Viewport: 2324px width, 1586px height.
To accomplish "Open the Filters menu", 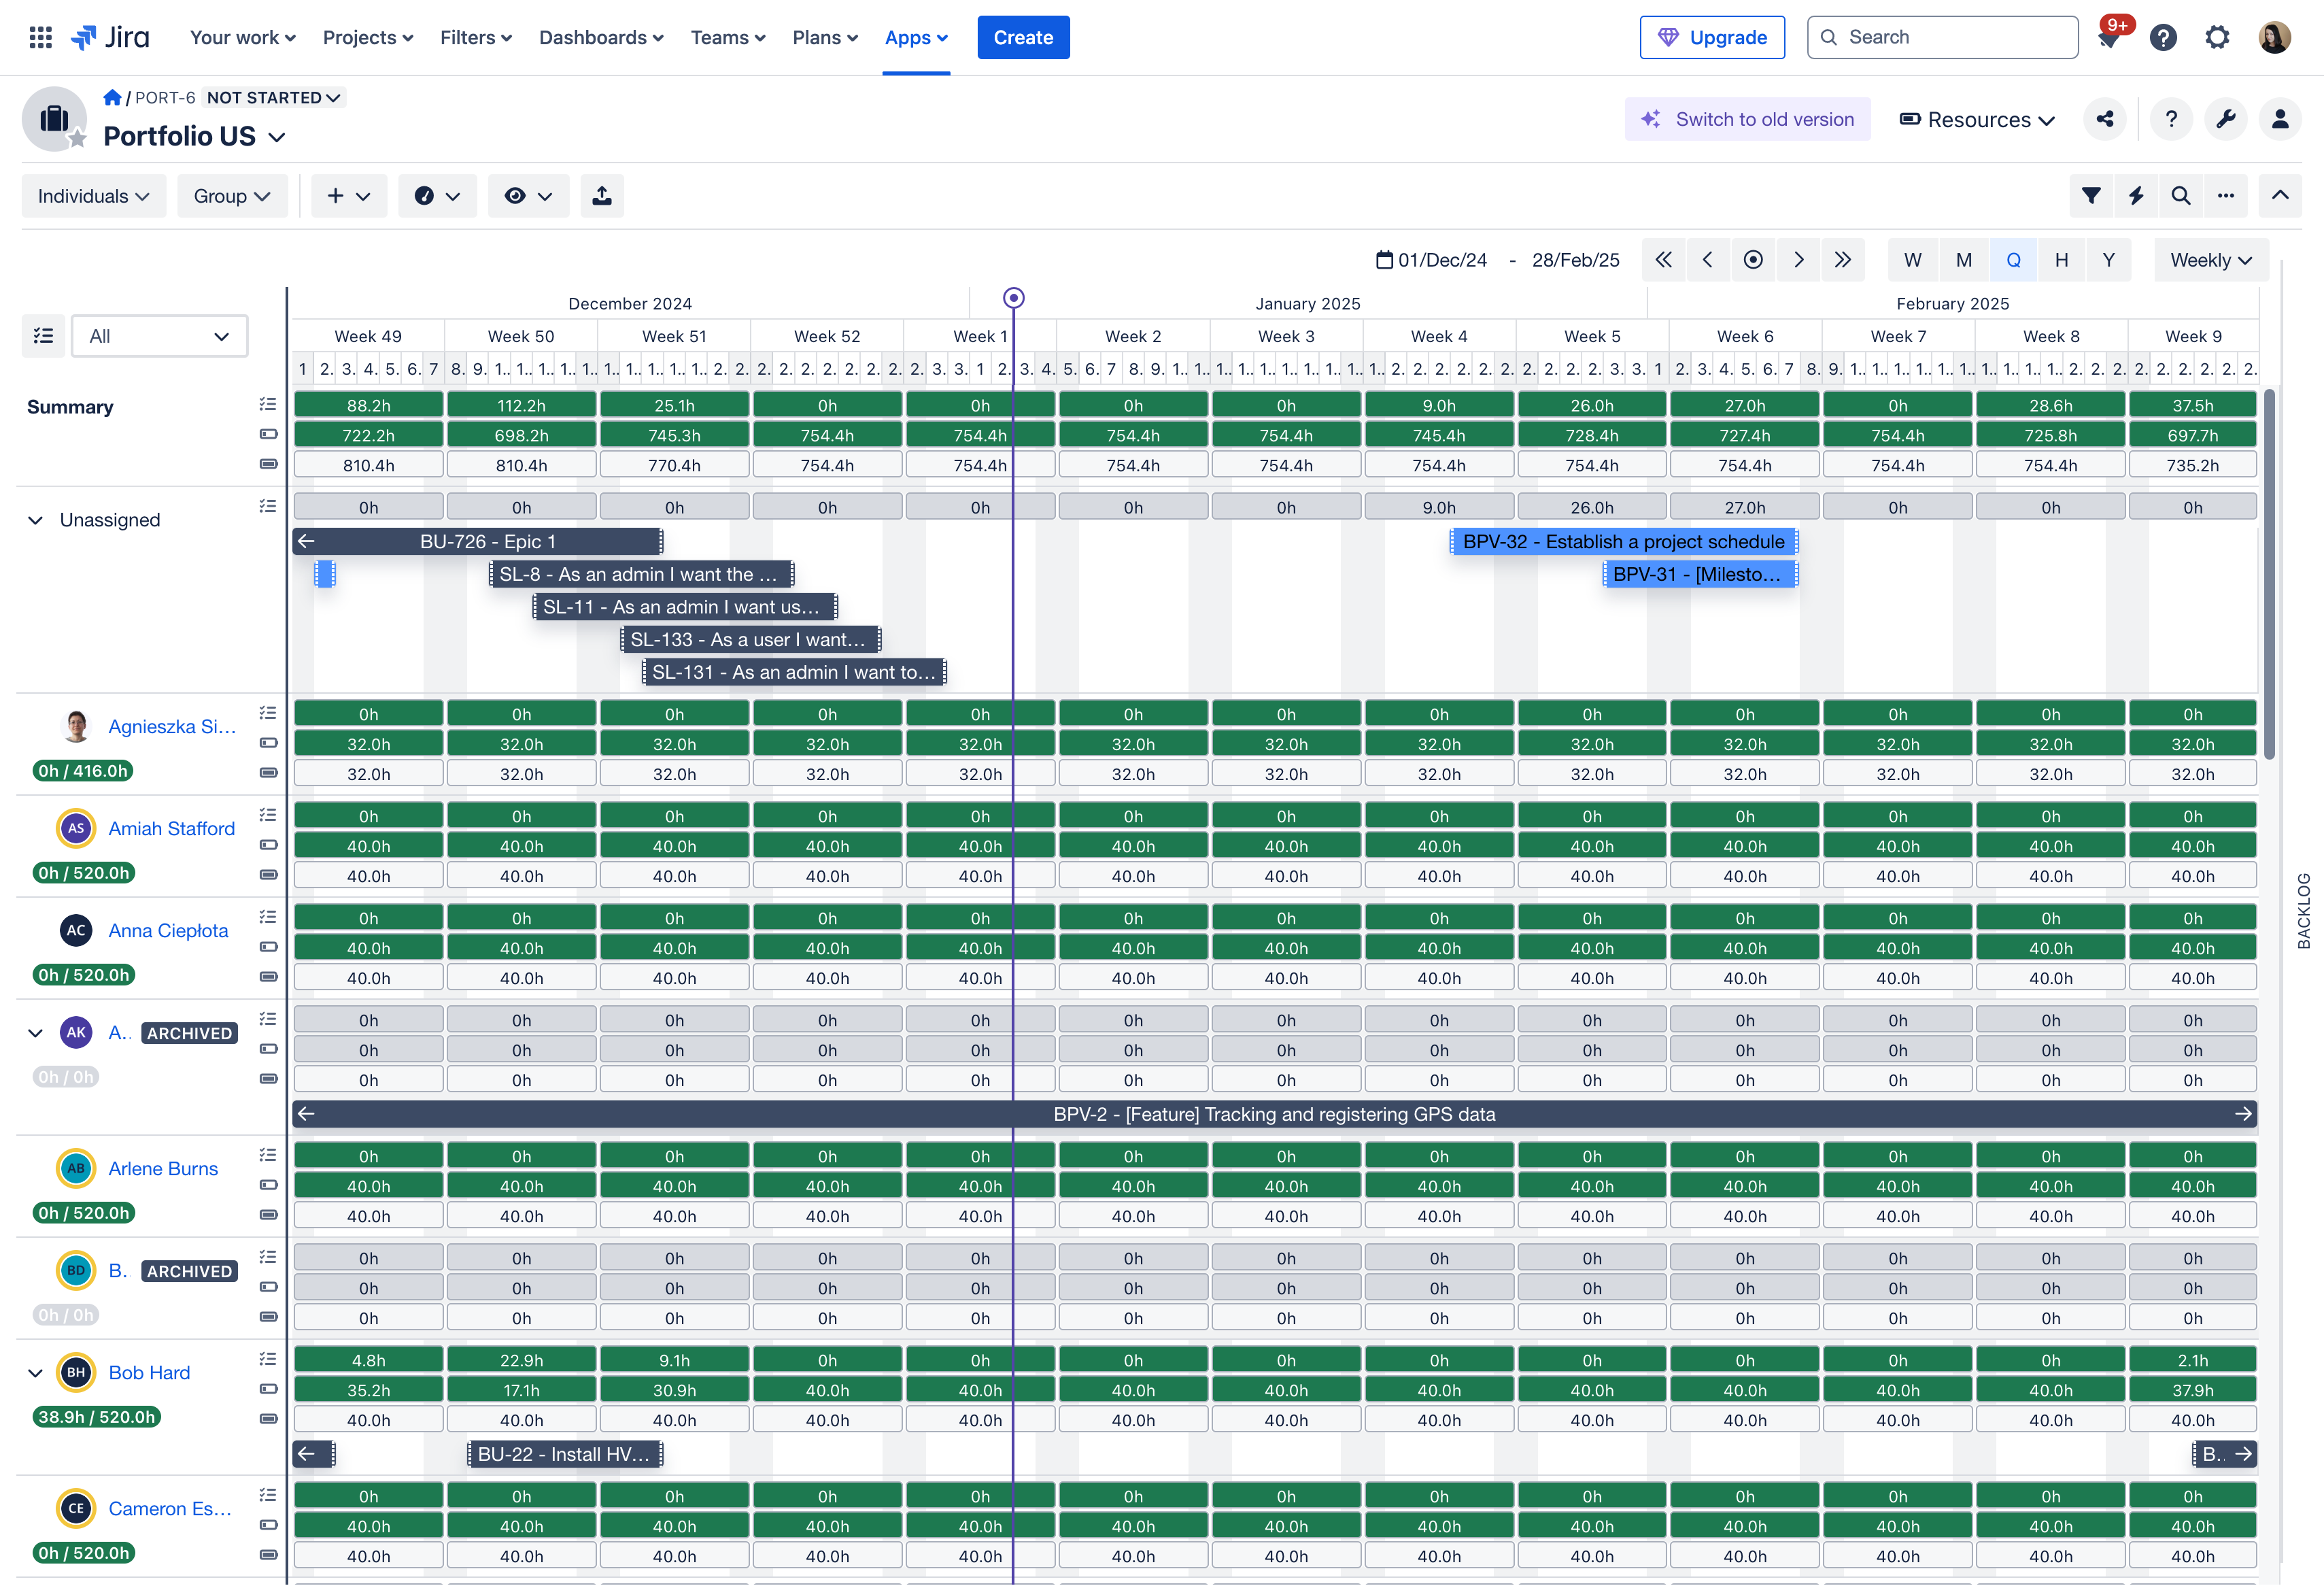I will (475, 37).
